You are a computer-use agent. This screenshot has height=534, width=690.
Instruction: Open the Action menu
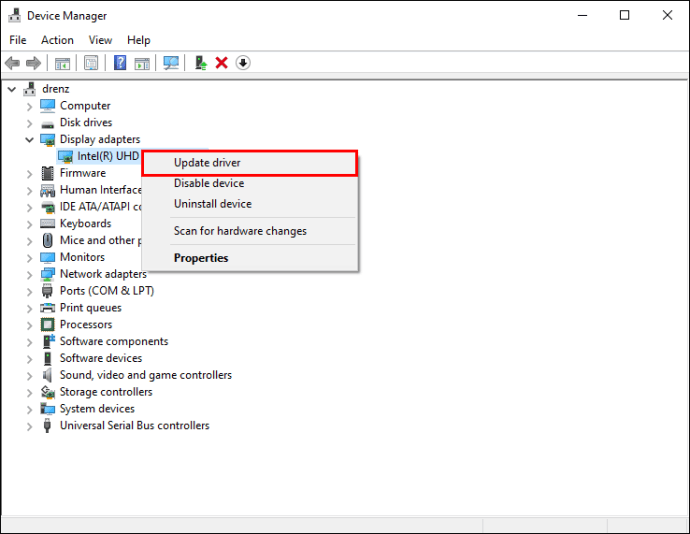57,40
